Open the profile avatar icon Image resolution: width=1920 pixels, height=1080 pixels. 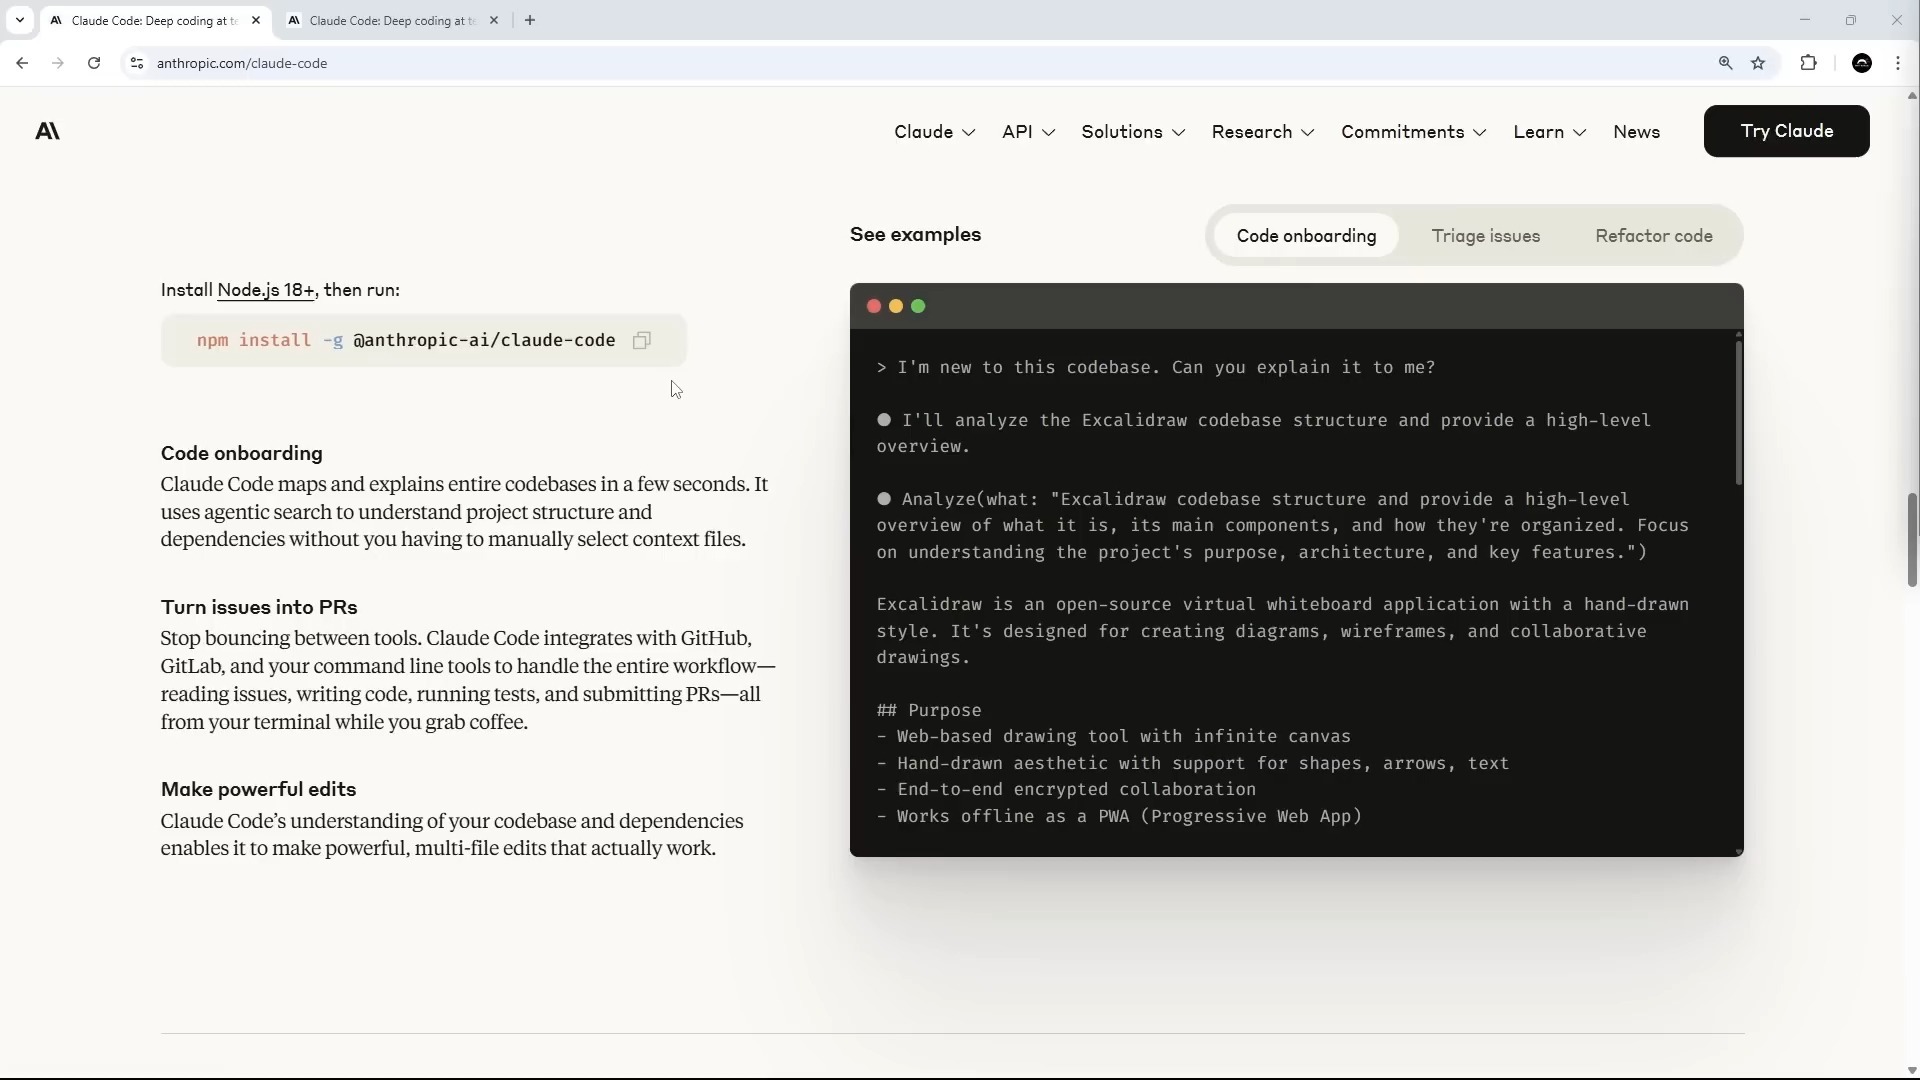pyautogui.click(x=1861, y=63)
